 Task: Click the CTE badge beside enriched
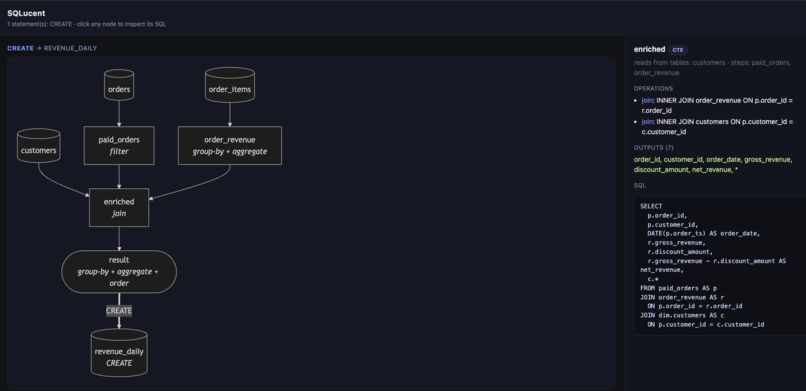coord(677,50)
